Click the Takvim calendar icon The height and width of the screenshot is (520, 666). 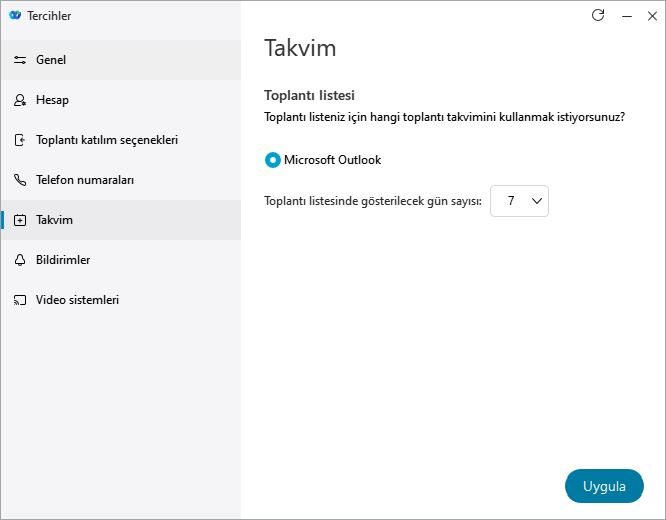pyautogui.click(x=20, y=220)
